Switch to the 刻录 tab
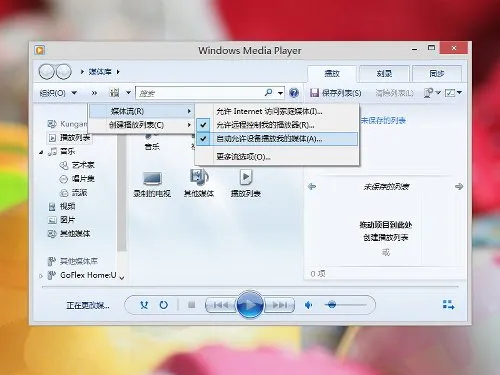 click(384, 73)
